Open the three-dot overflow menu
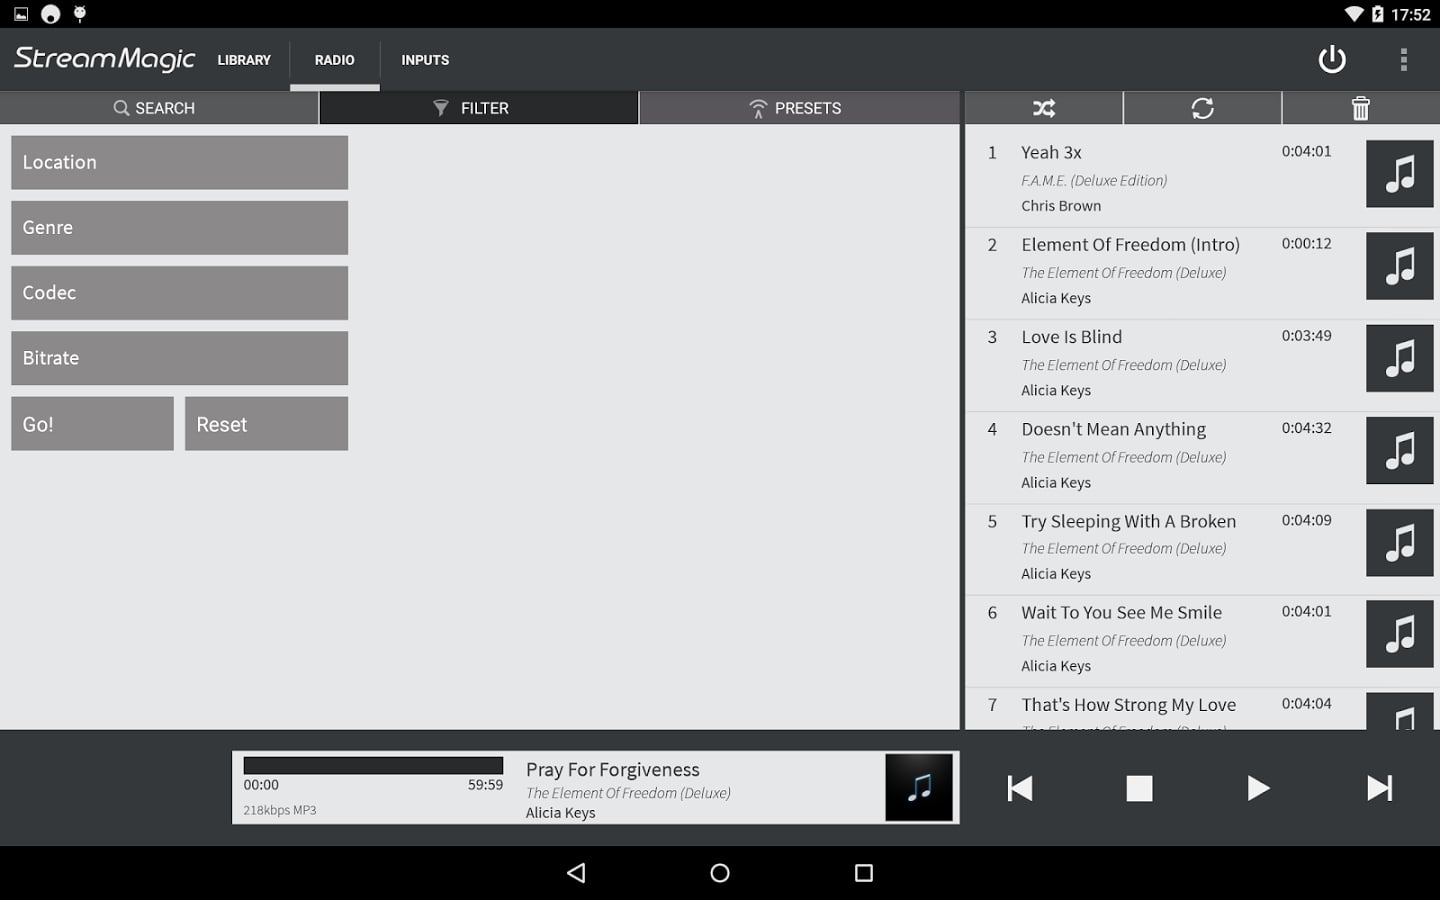The image size is (1440, 900). (x=1404, y=59)
